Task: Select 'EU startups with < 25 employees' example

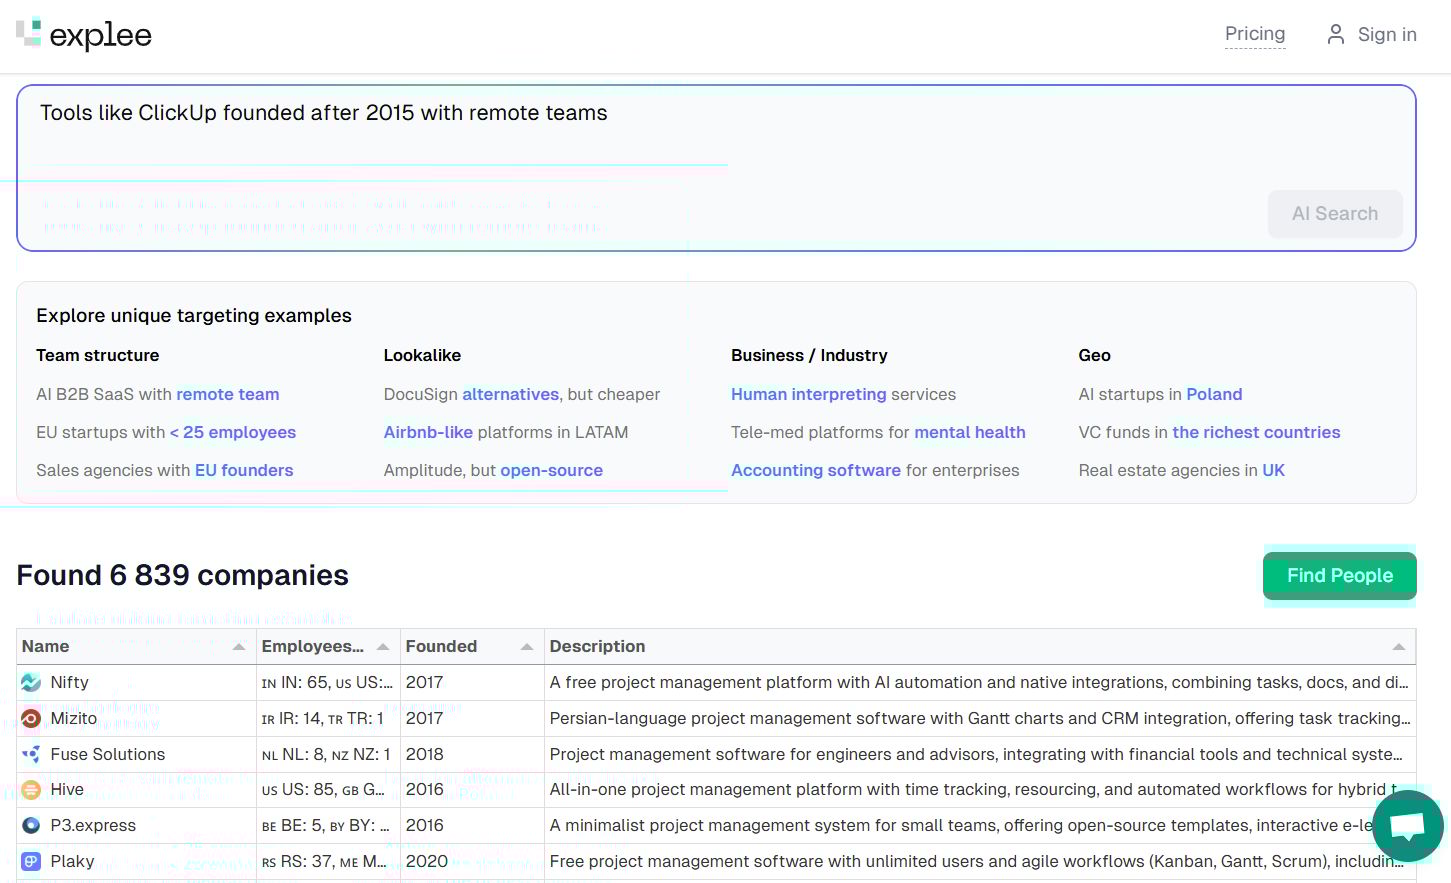Action: click(166, 432)
